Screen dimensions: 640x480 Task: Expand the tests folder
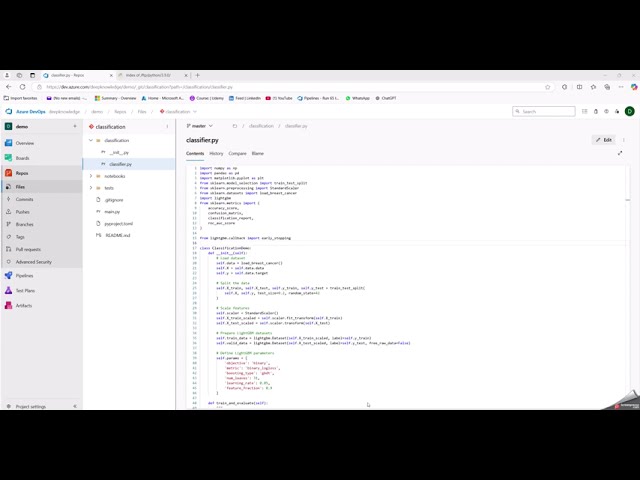point(91,188)
